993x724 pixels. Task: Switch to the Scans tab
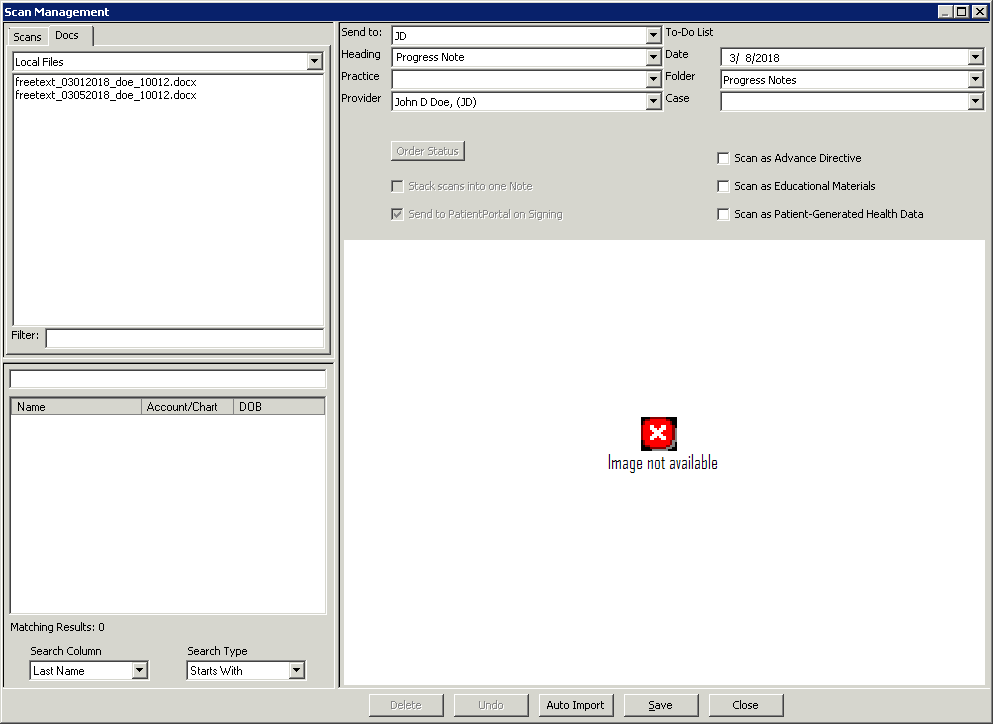[28, 37]
